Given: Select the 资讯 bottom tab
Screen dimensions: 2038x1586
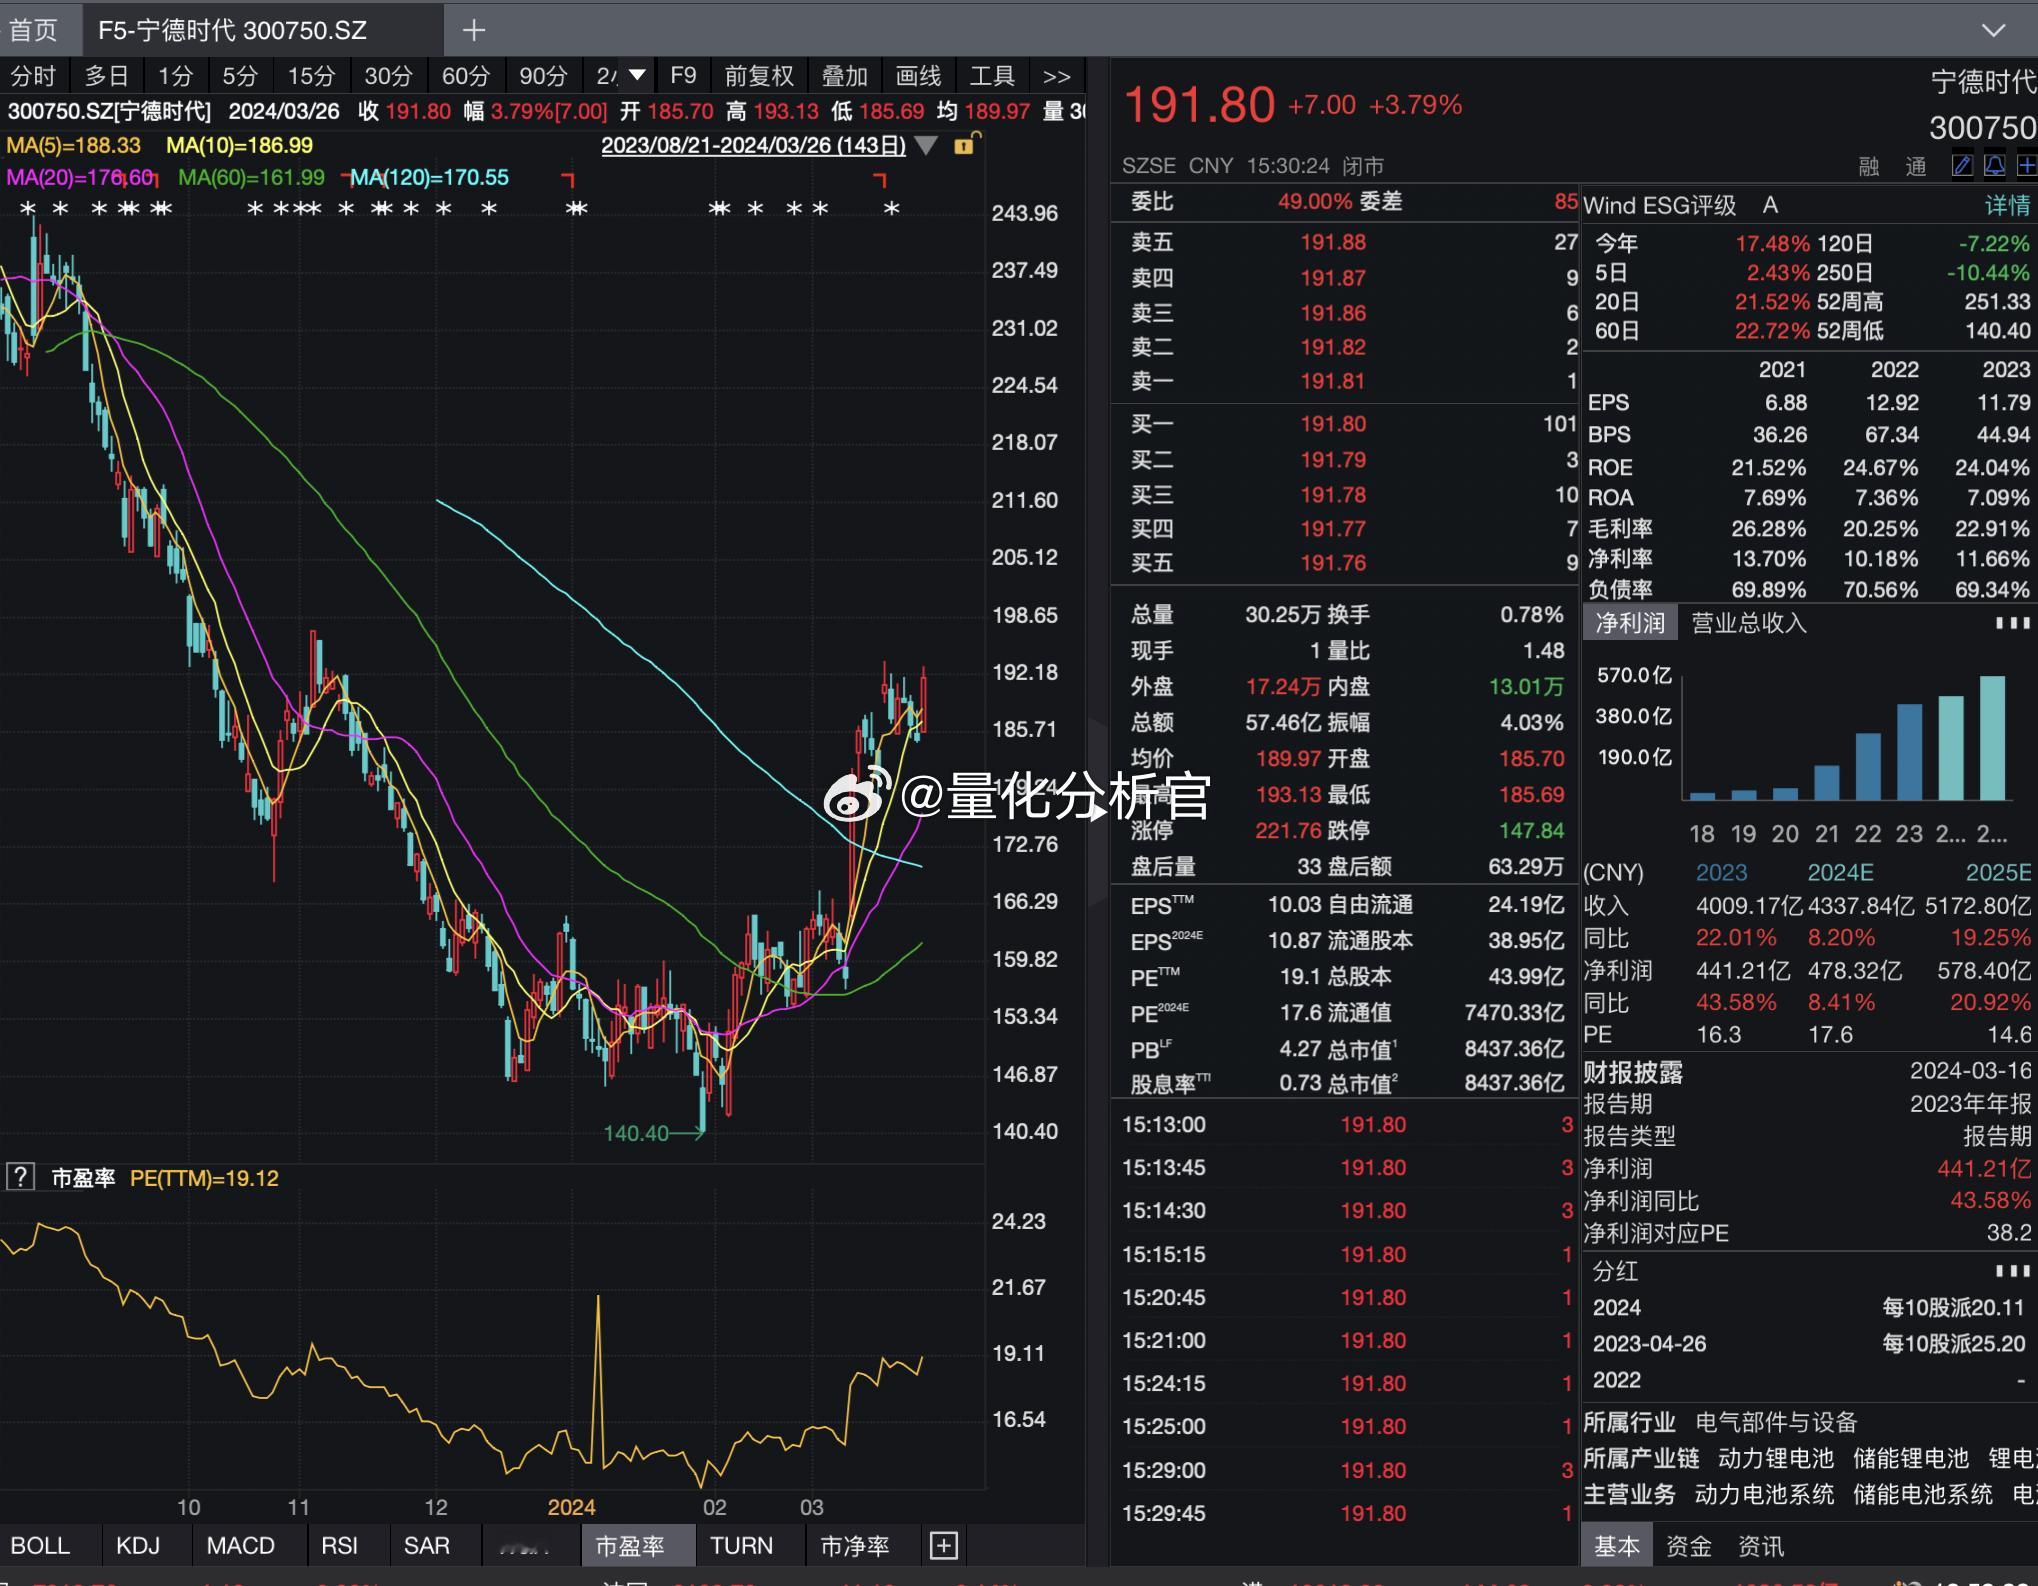Looking at the screenshot, I should 1761,1546.
